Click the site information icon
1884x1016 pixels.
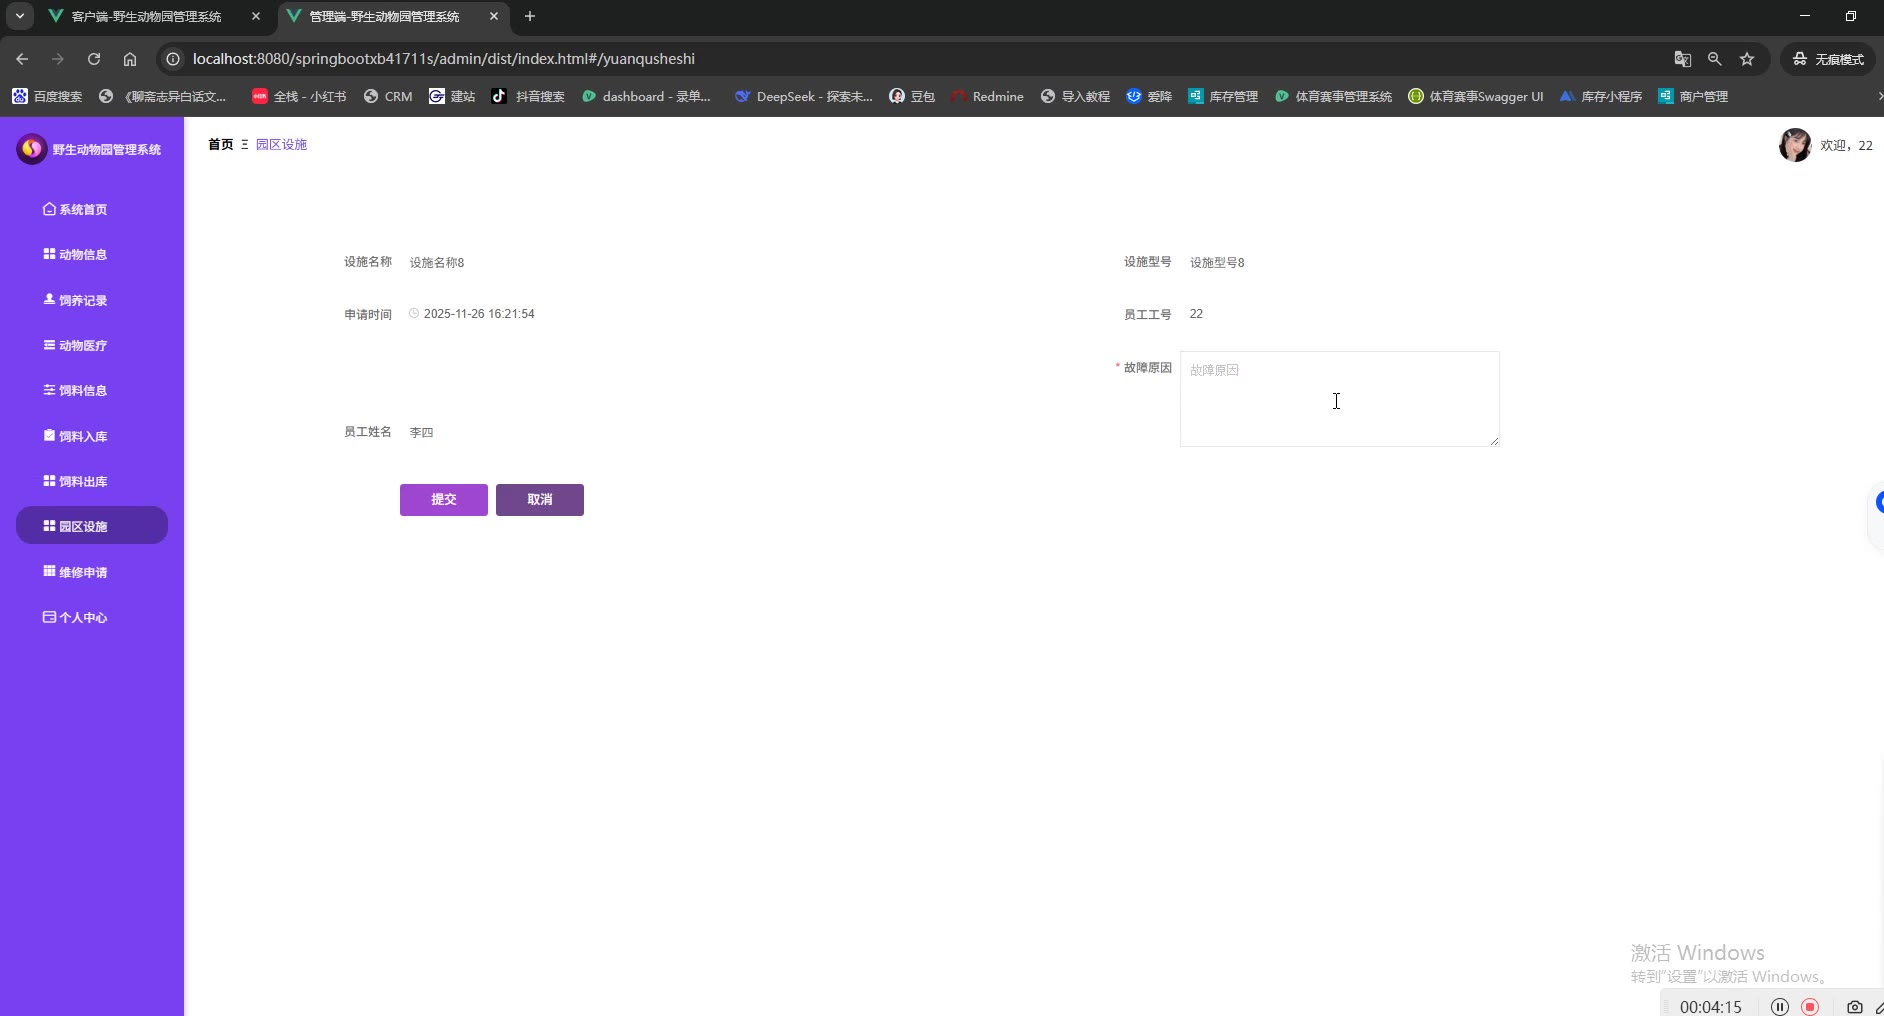coord(173,59)
